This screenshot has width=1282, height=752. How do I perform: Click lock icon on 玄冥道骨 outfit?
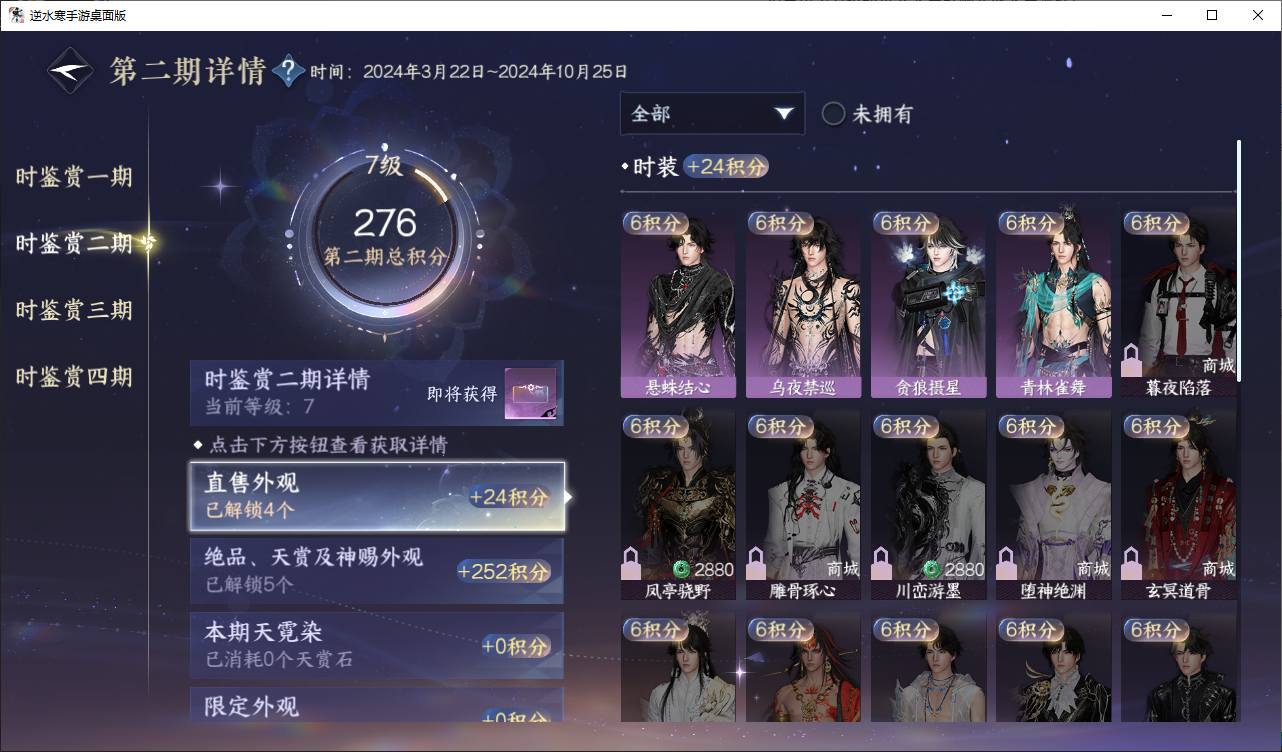click(1132, 564)
